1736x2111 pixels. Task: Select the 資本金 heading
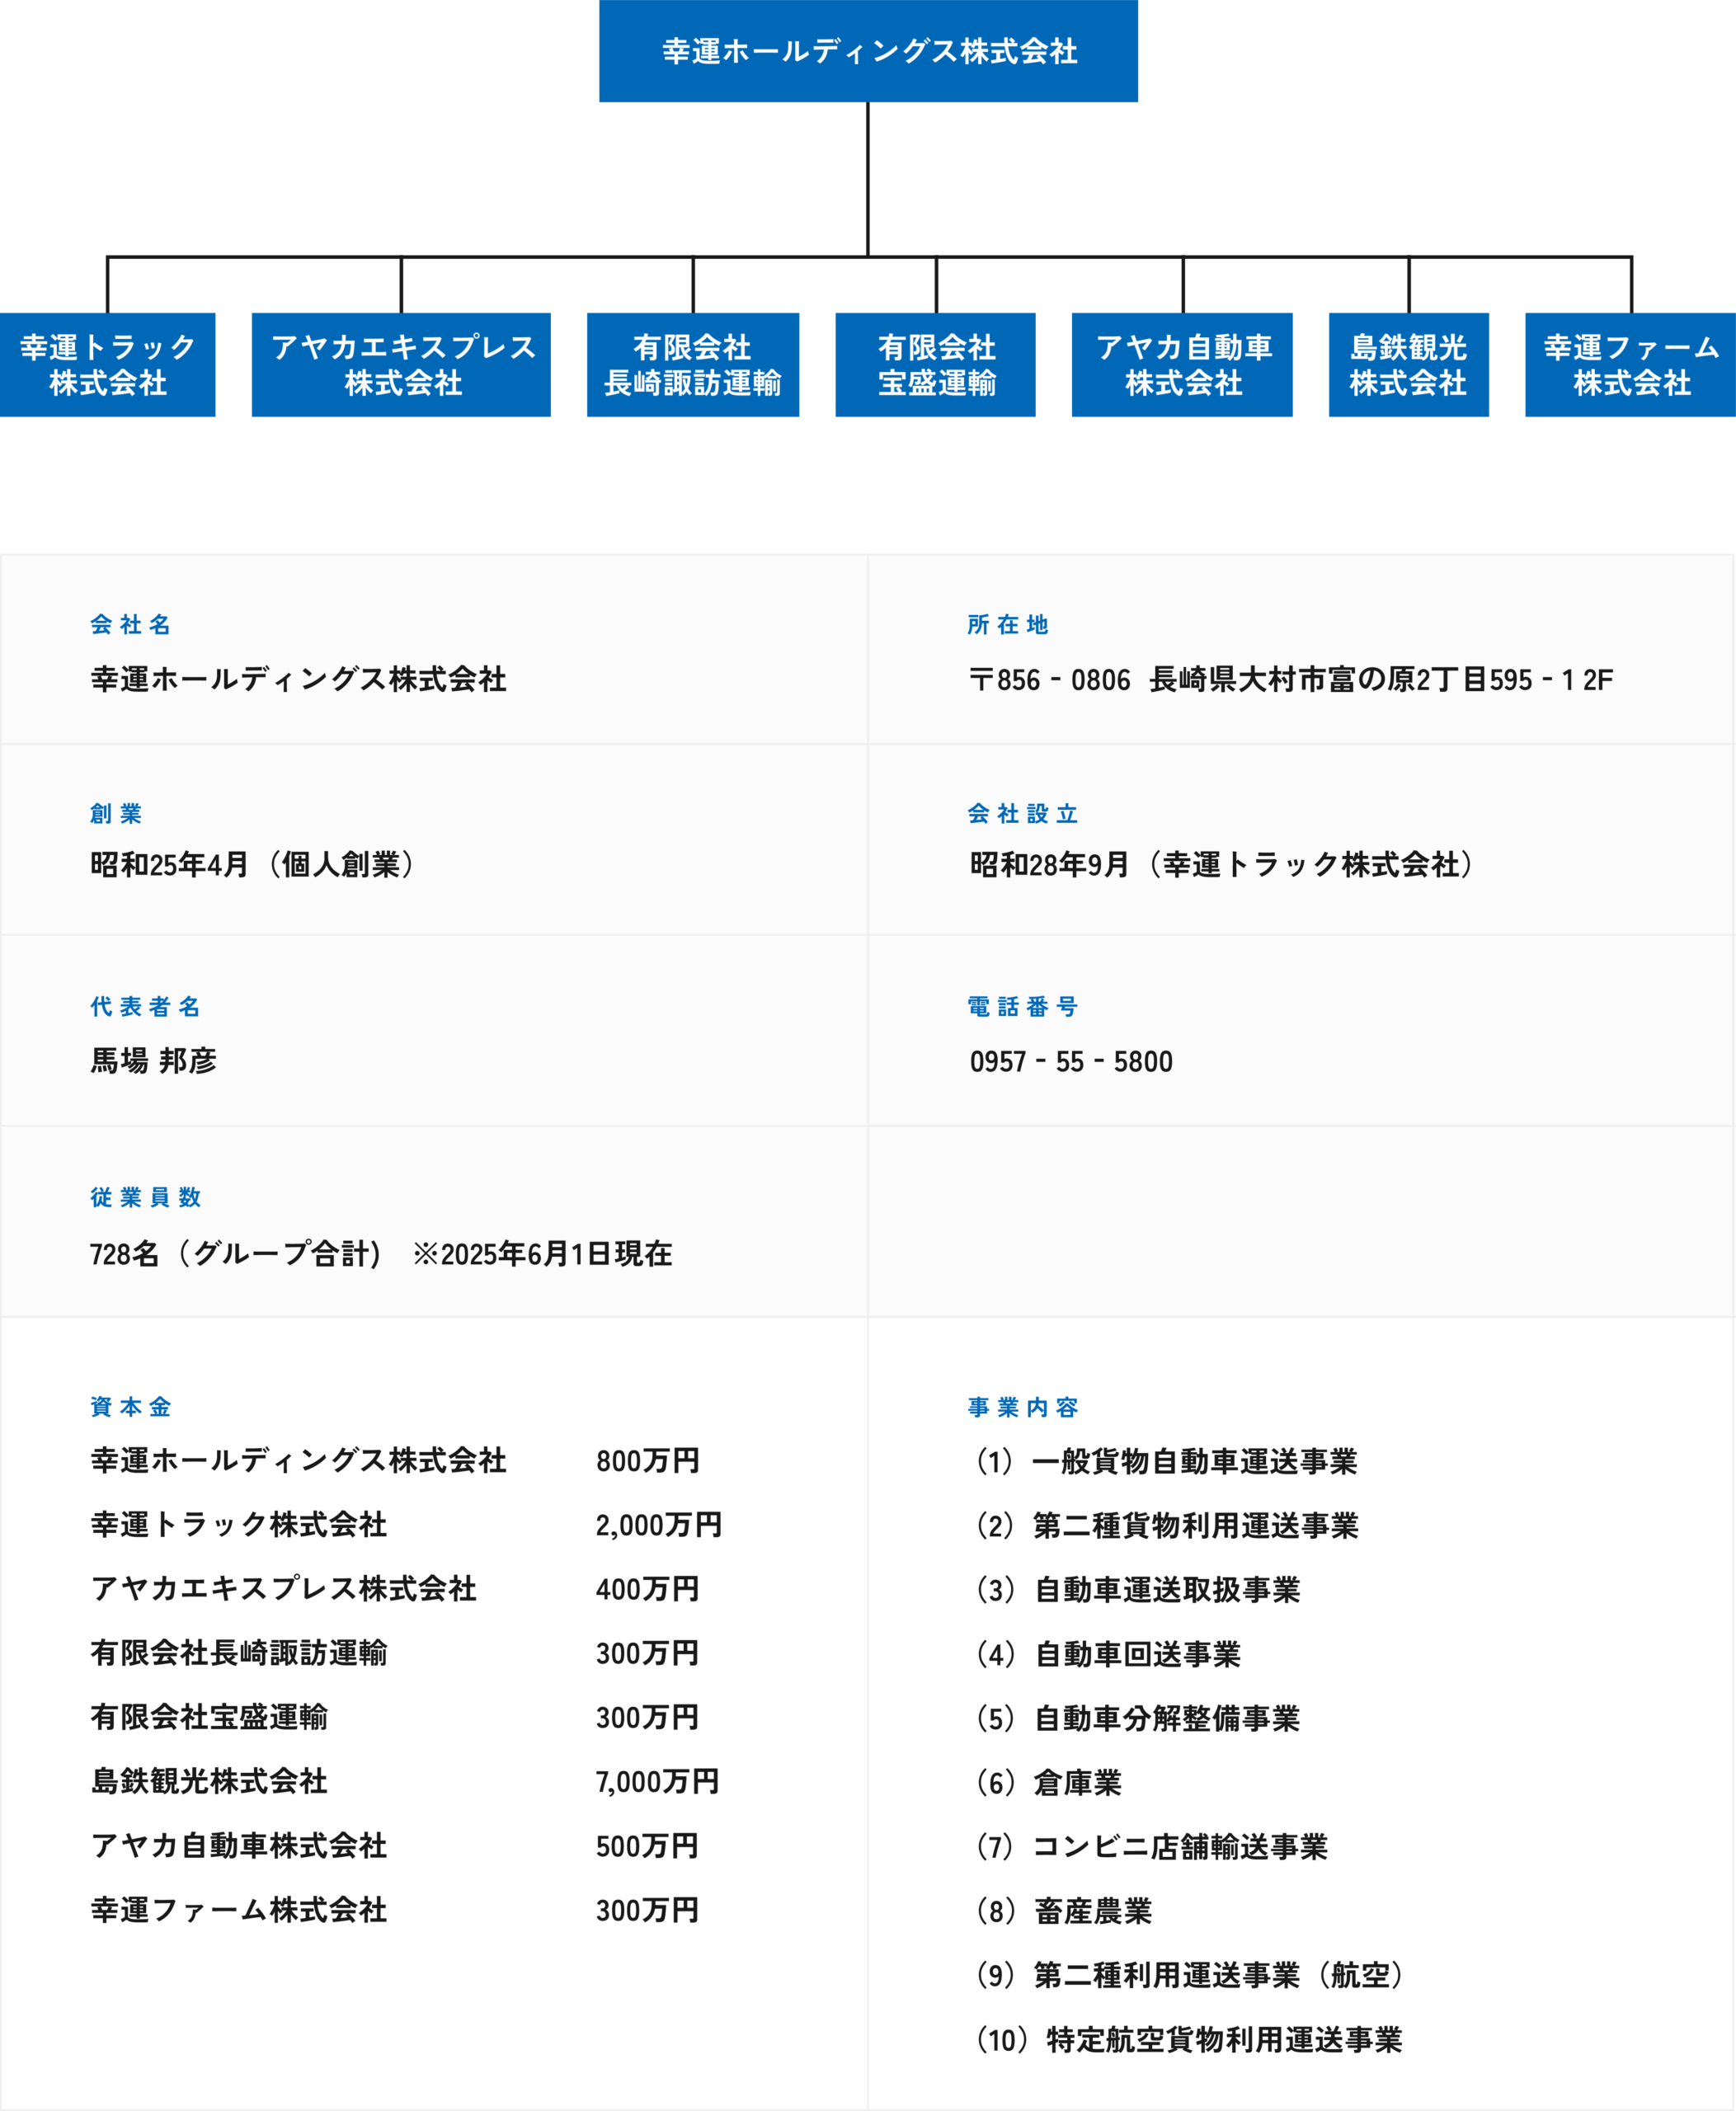(x=129, y=1434)
